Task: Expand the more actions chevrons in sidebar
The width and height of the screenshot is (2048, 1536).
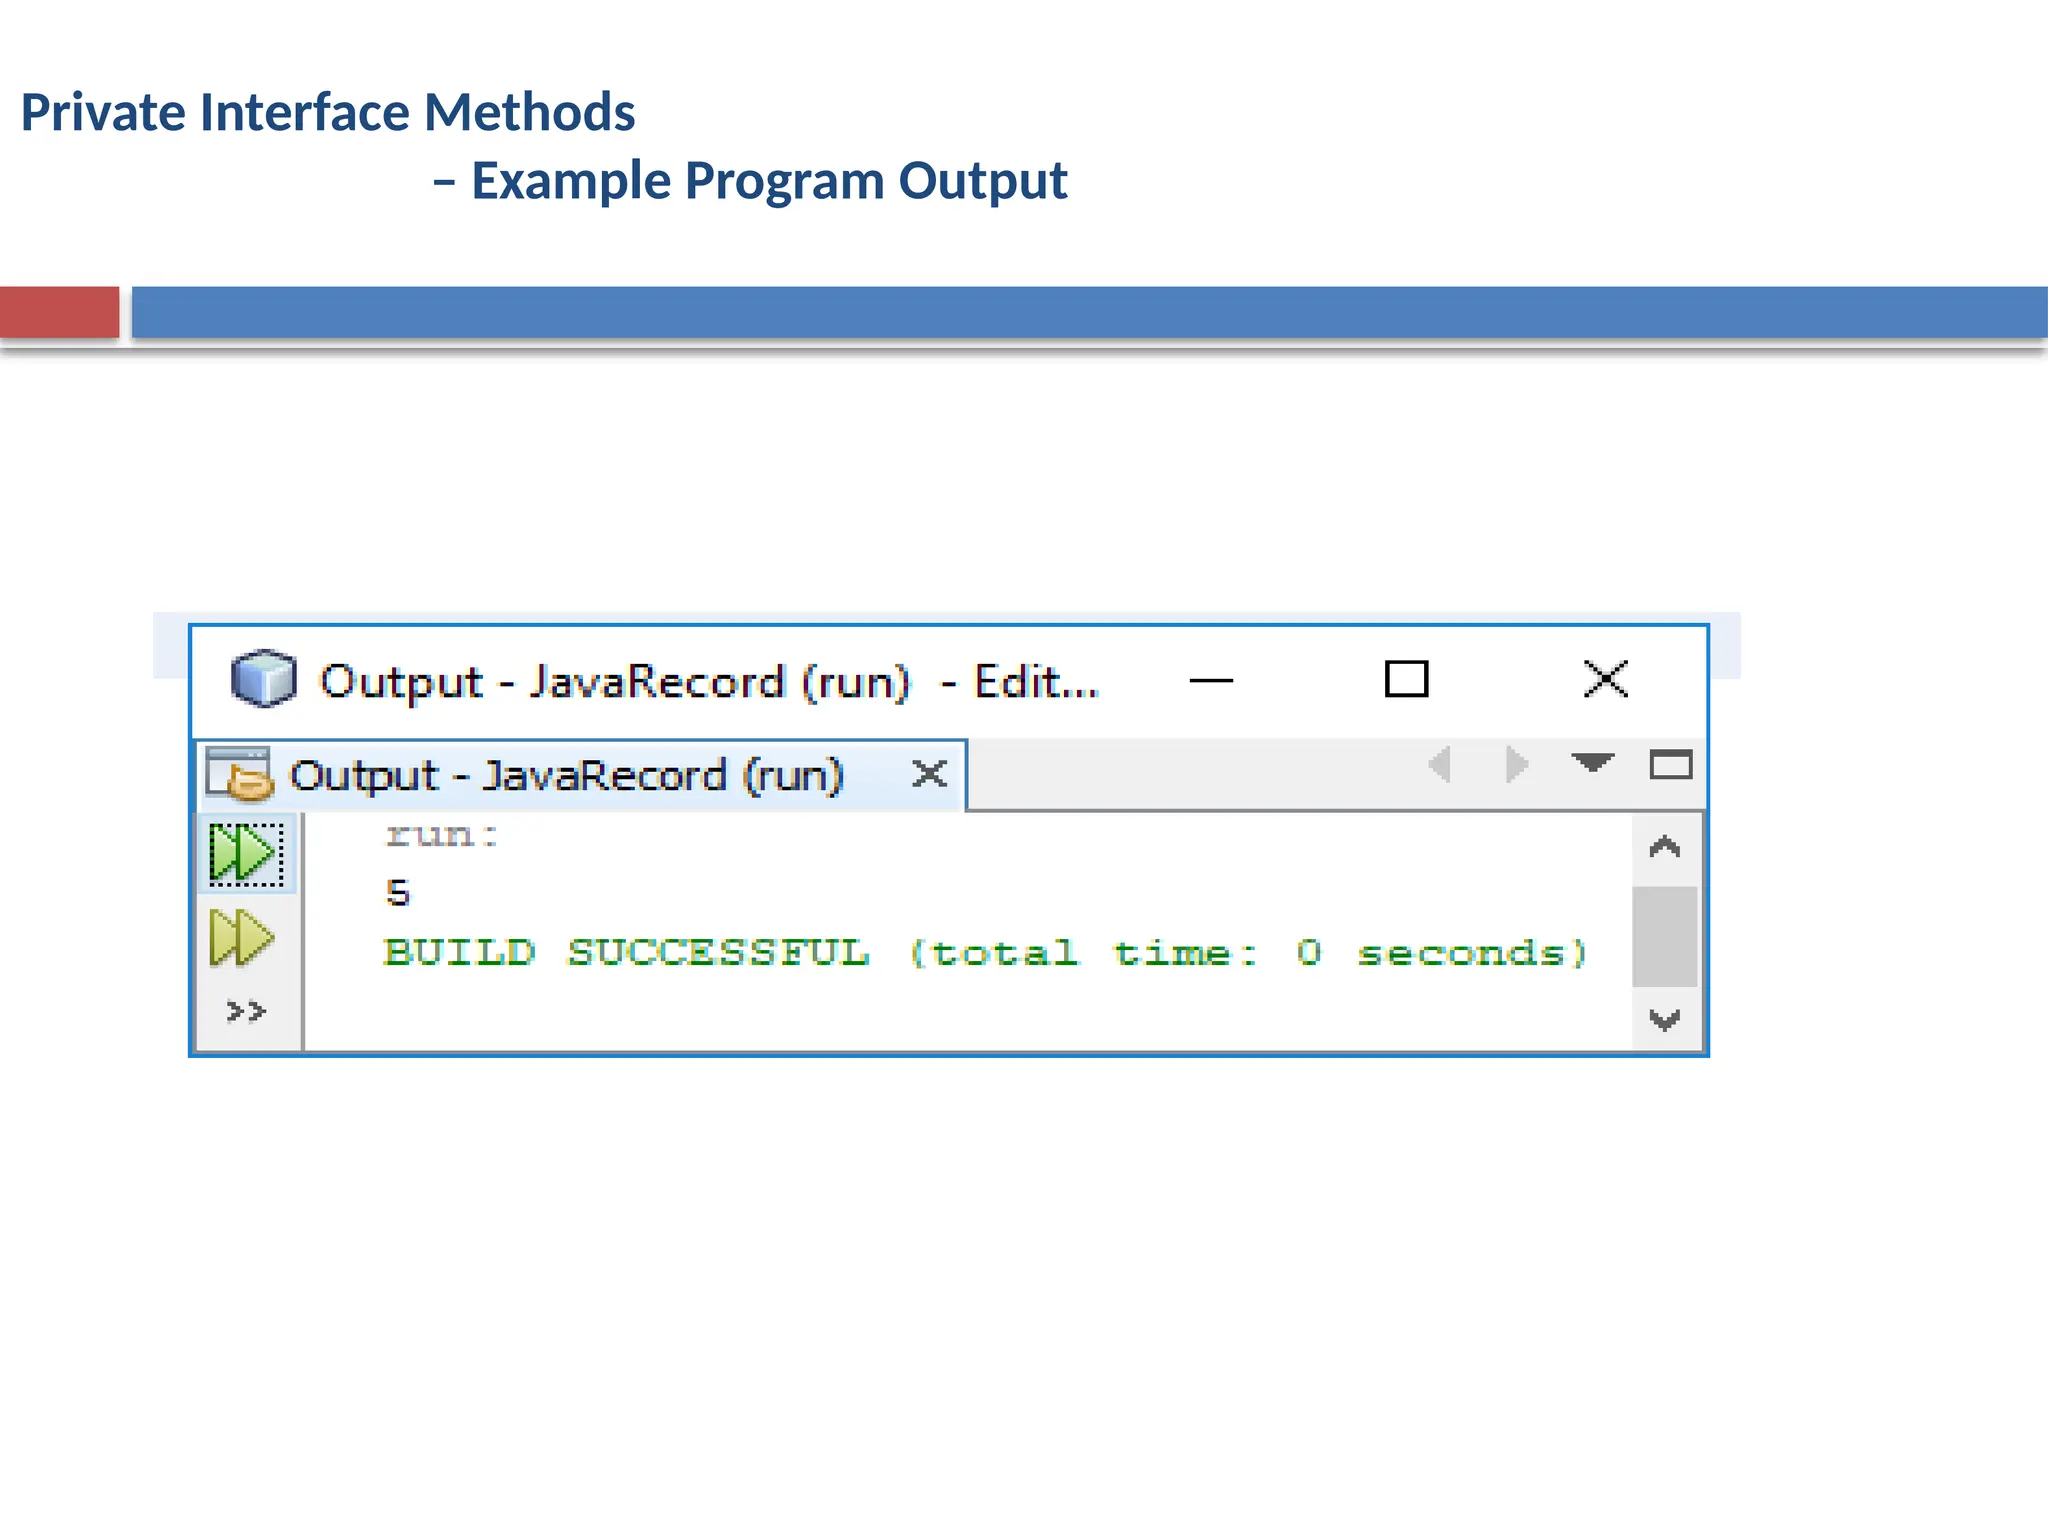Action: pyautogui.click(x=246, y=1011)
